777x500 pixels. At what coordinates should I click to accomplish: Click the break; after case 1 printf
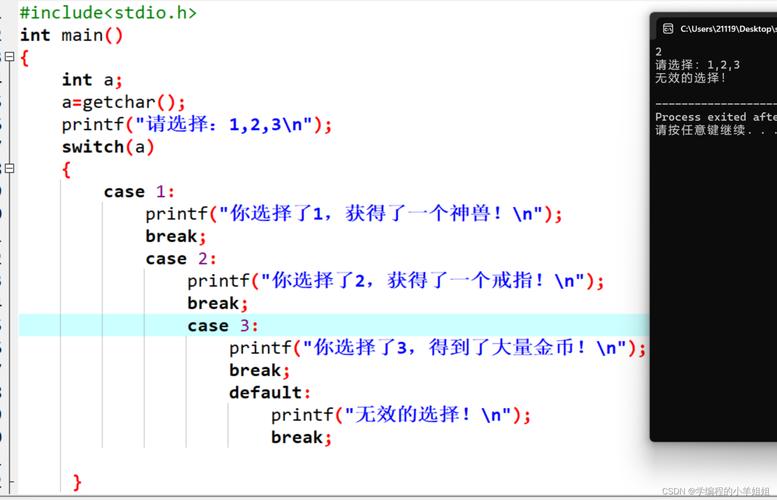176,236
